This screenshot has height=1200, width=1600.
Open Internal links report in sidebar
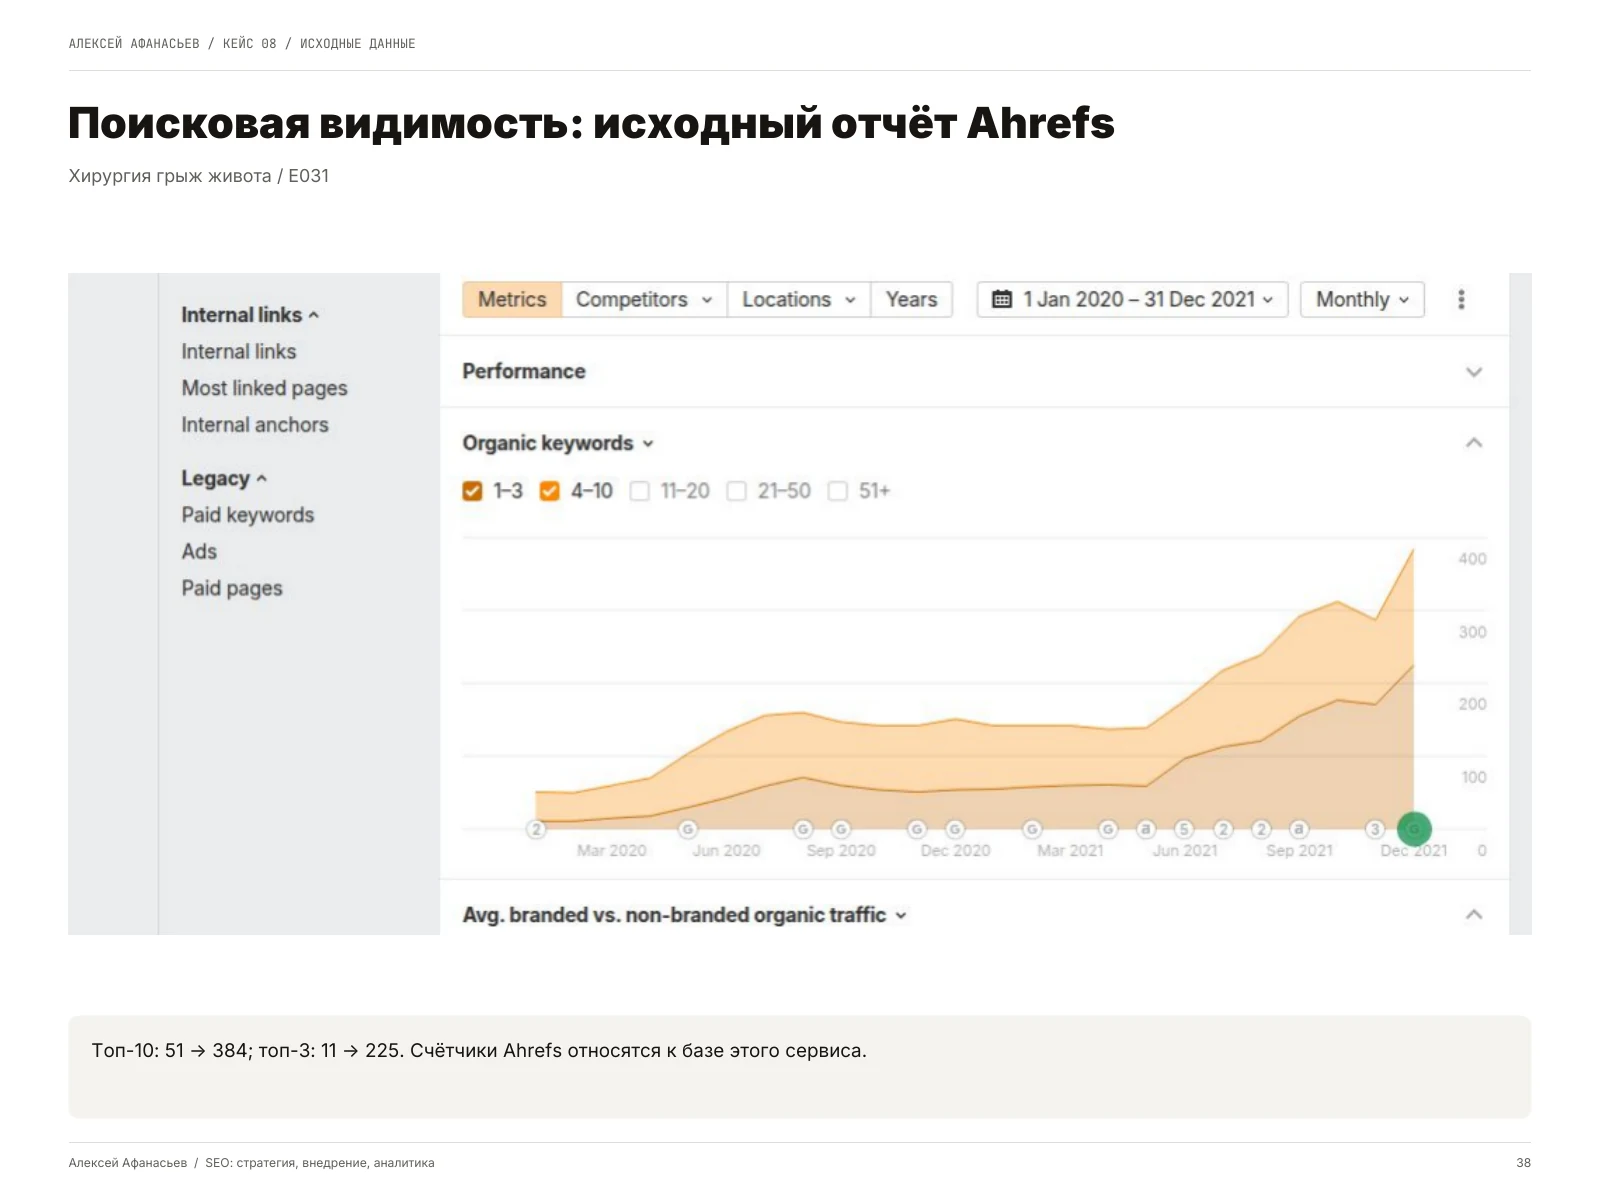pyautogui.click(x=239, y=352)
